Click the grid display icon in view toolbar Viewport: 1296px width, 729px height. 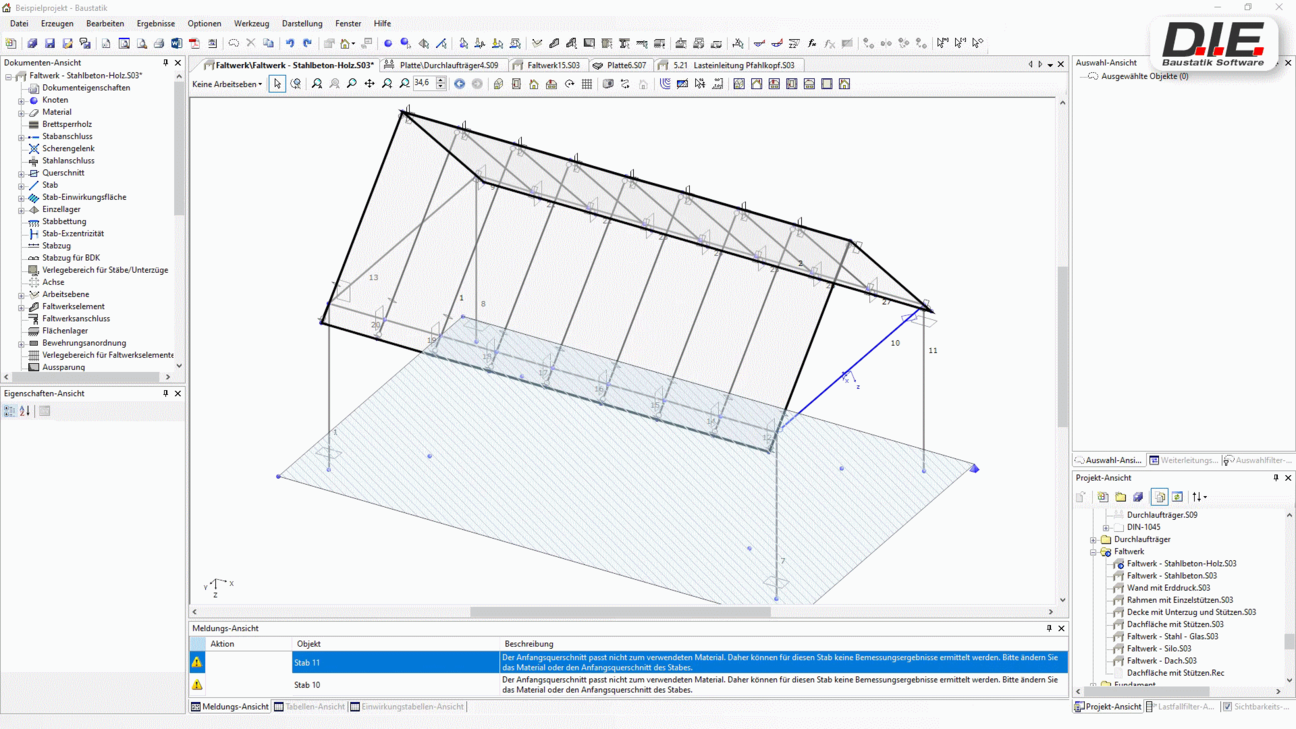pyautogui.click(x=587, y=84)
